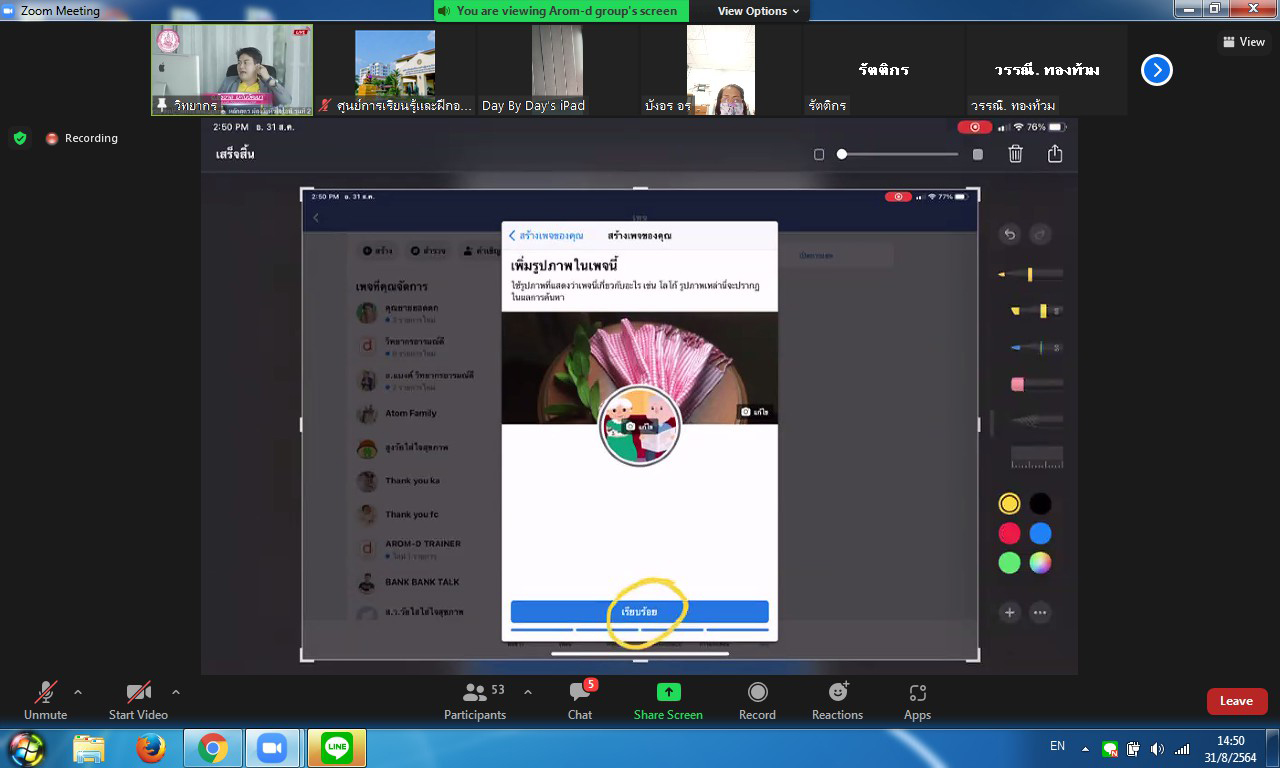Open the View Options dropdown

click(x=758, y=11)
